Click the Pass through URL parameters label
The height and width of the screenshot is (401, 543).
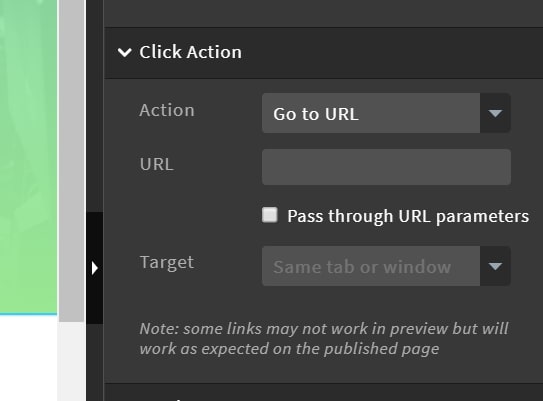408,216
